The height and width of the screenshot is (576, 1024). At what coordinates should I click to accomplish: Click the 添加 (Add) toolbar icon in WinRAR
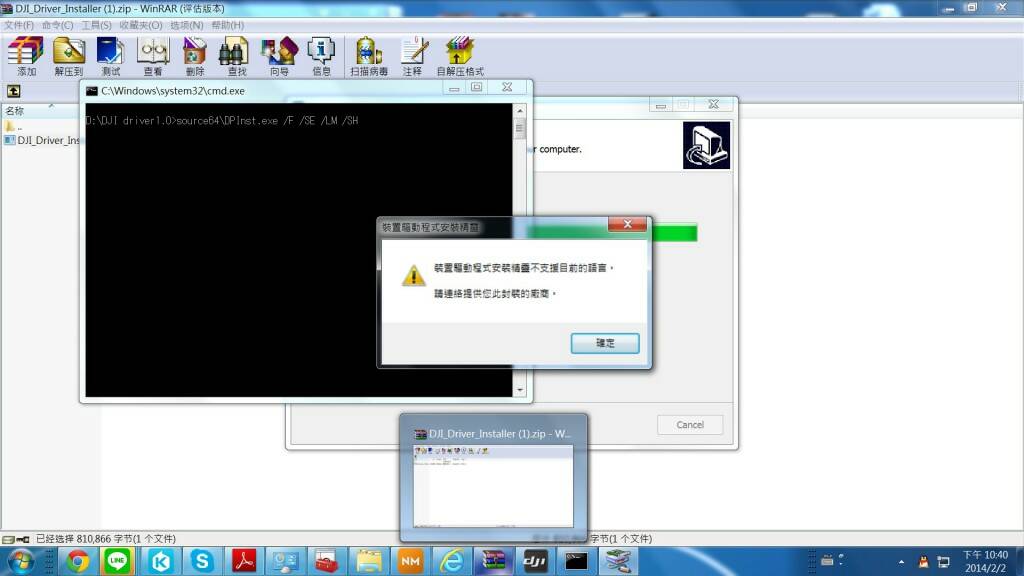click(26, 56)
